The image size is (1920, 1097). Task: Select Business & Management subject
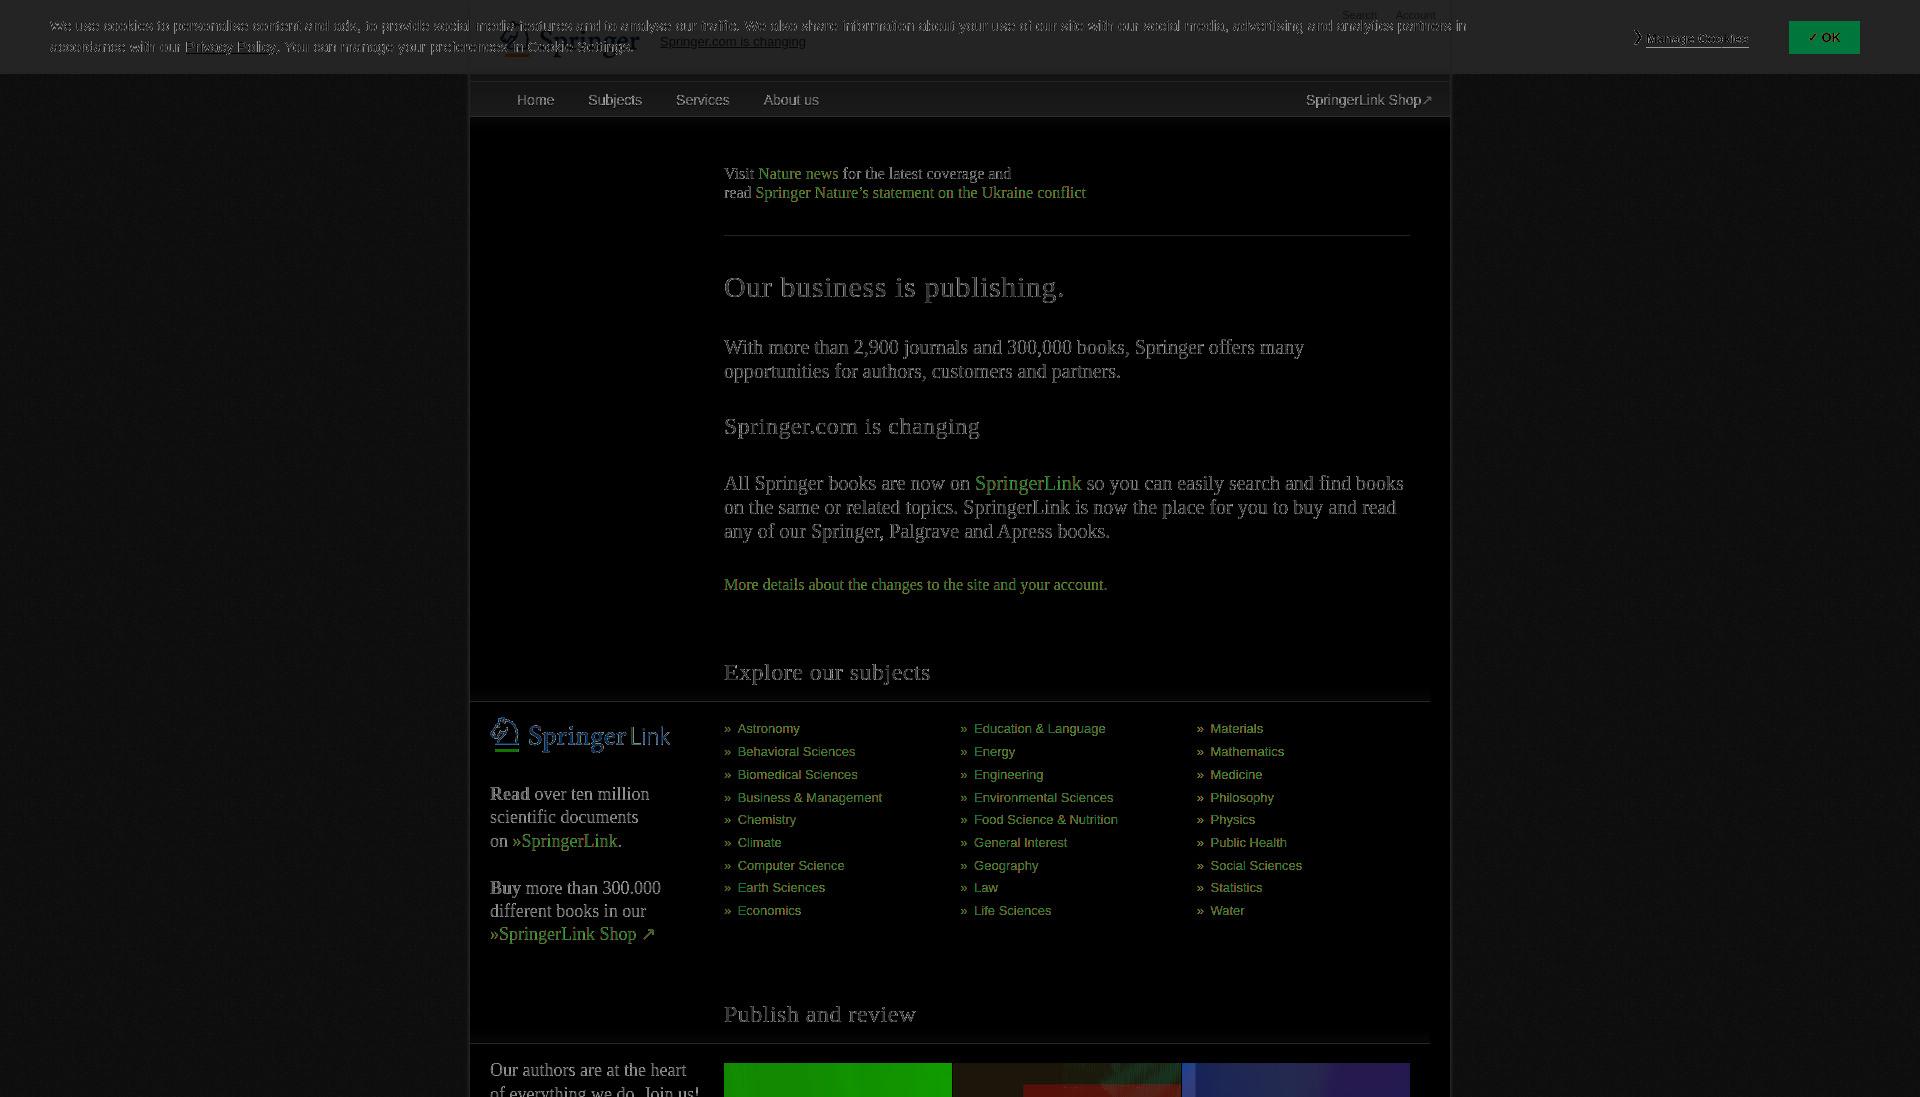click(x=809, y=798)
